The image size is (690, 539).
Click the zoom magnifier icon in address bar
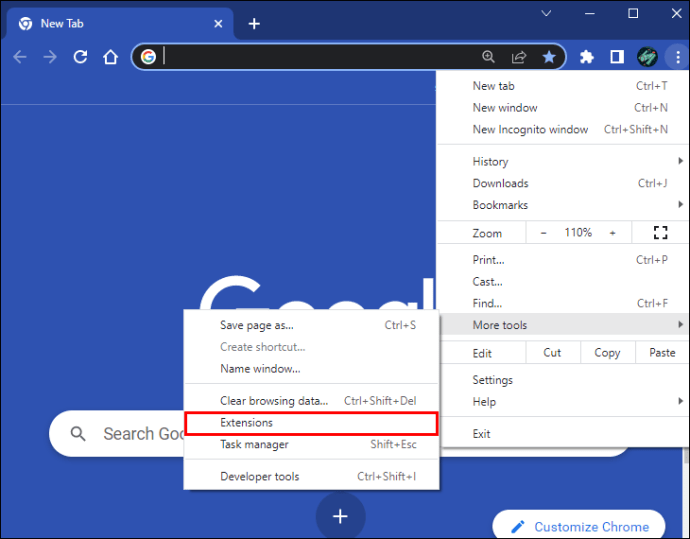click(x=488, y=57)
